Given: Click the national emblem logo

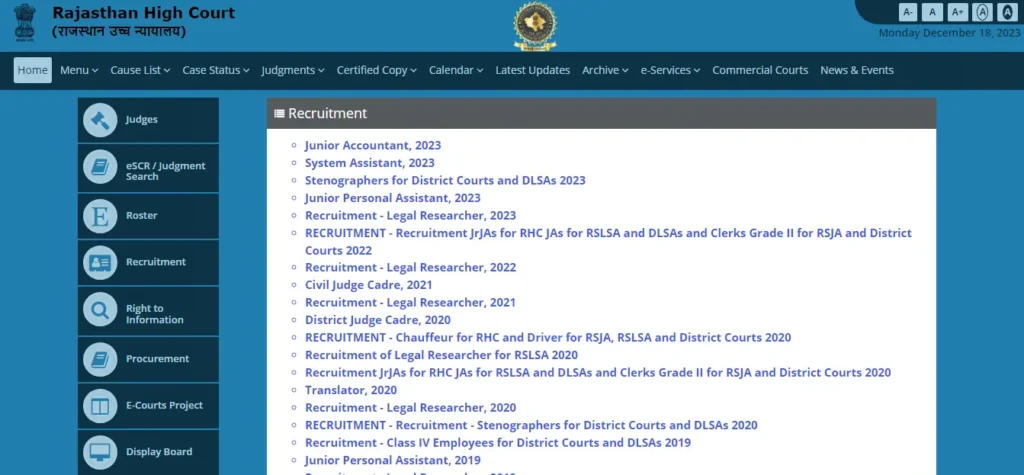Looking at the screenshot, I should click(25, 23).
